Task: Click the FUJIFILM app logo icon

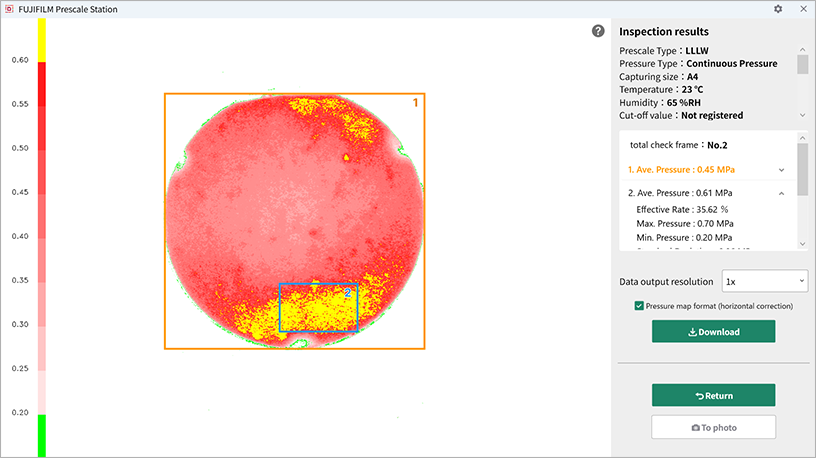Action: pos(9,9)
